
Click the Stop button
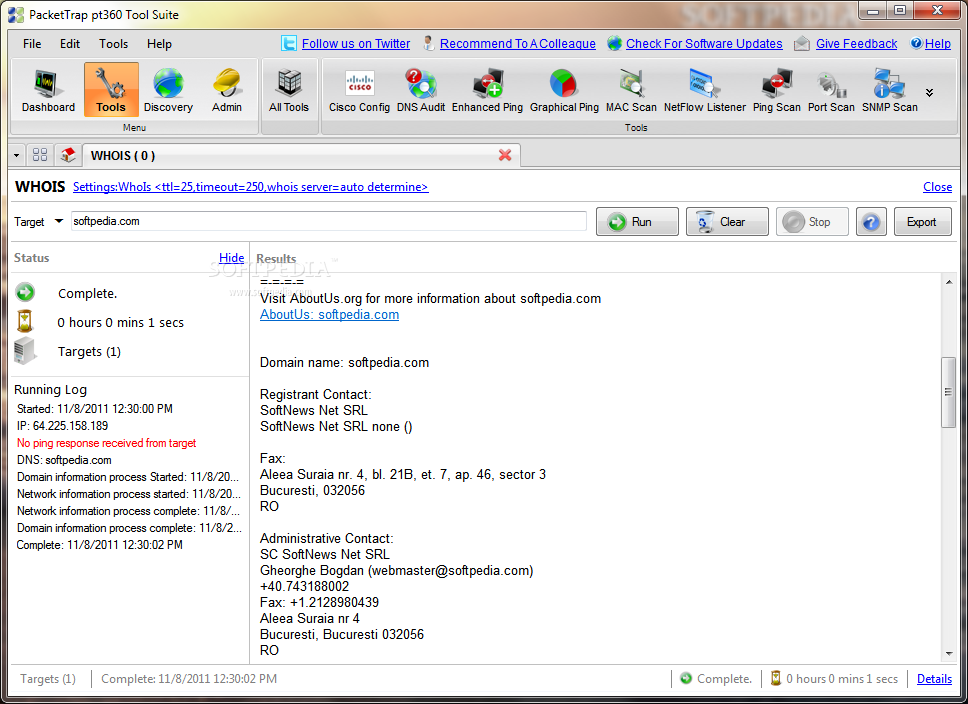tap(812, 222)
